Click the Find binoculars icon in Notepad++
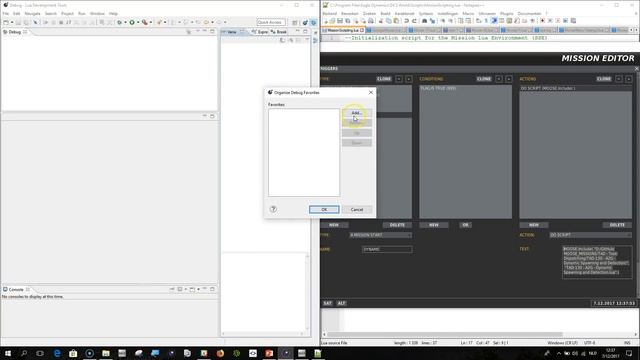Image resolution: width=640 pixels, height=360 pixels. point(424,21)
